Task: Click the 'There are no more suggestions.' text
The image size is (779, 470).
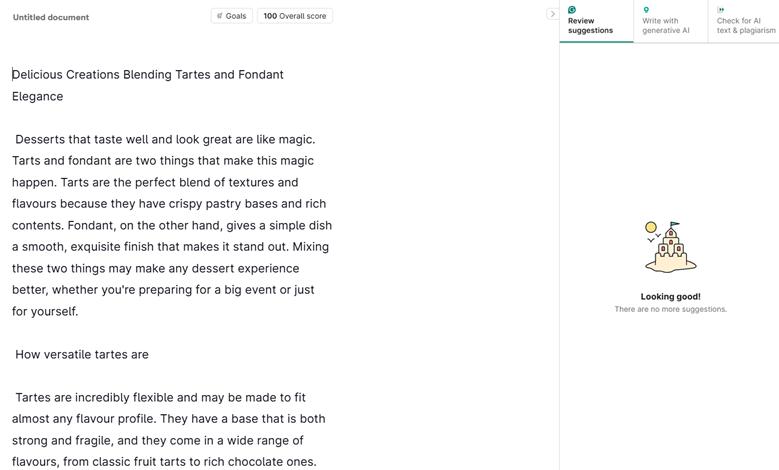Action: click(x=670, y=309)
